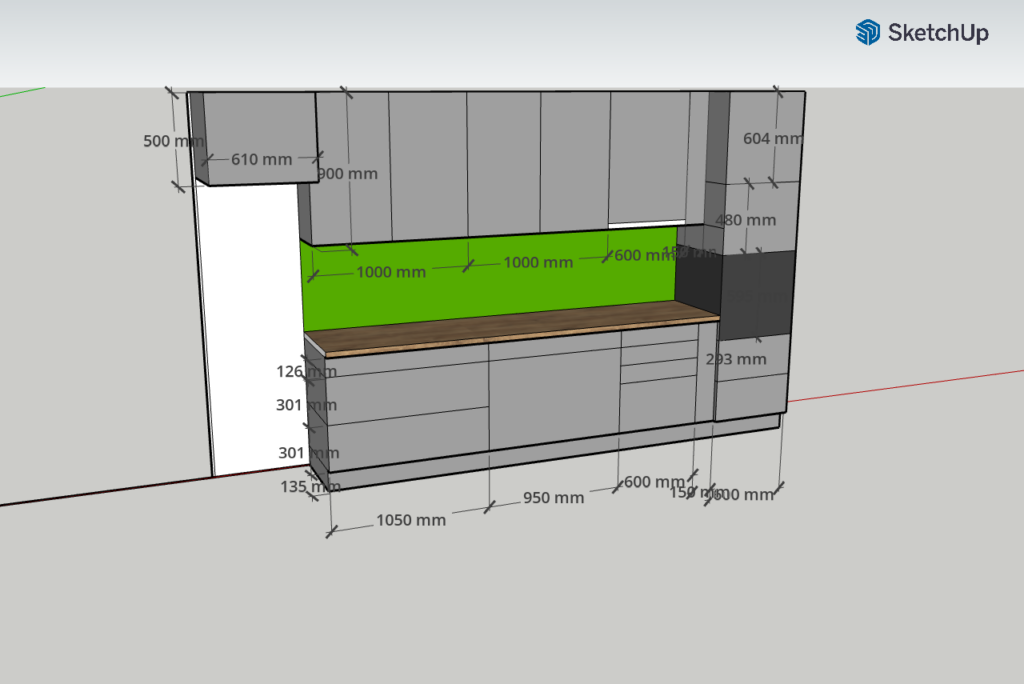The height and width of the screenshot is (684, 1024).
Task: Select the 126 mm dimension label
Action: point(305,372)
